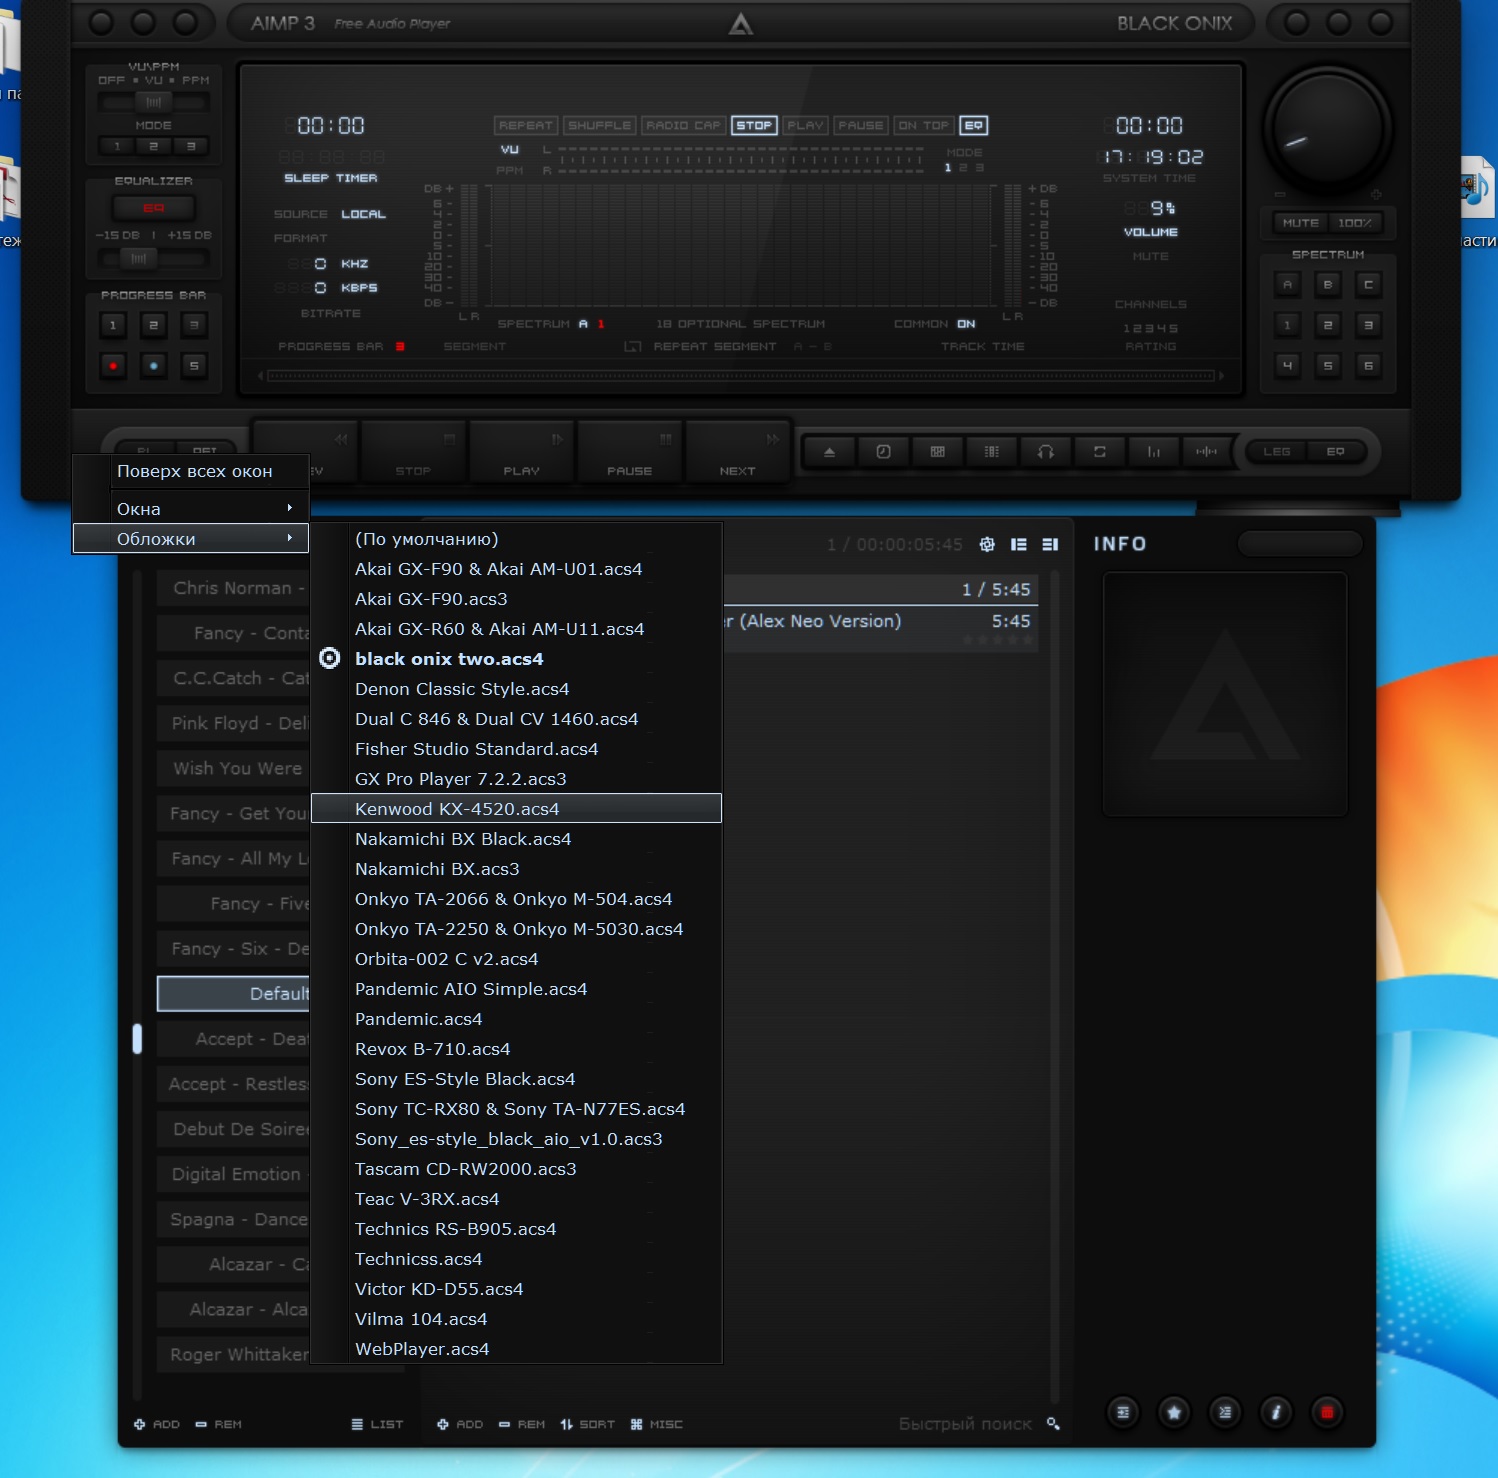
Task: Click the eject/open file icon button
Action: pyautogui.click(x=829, y=452)
